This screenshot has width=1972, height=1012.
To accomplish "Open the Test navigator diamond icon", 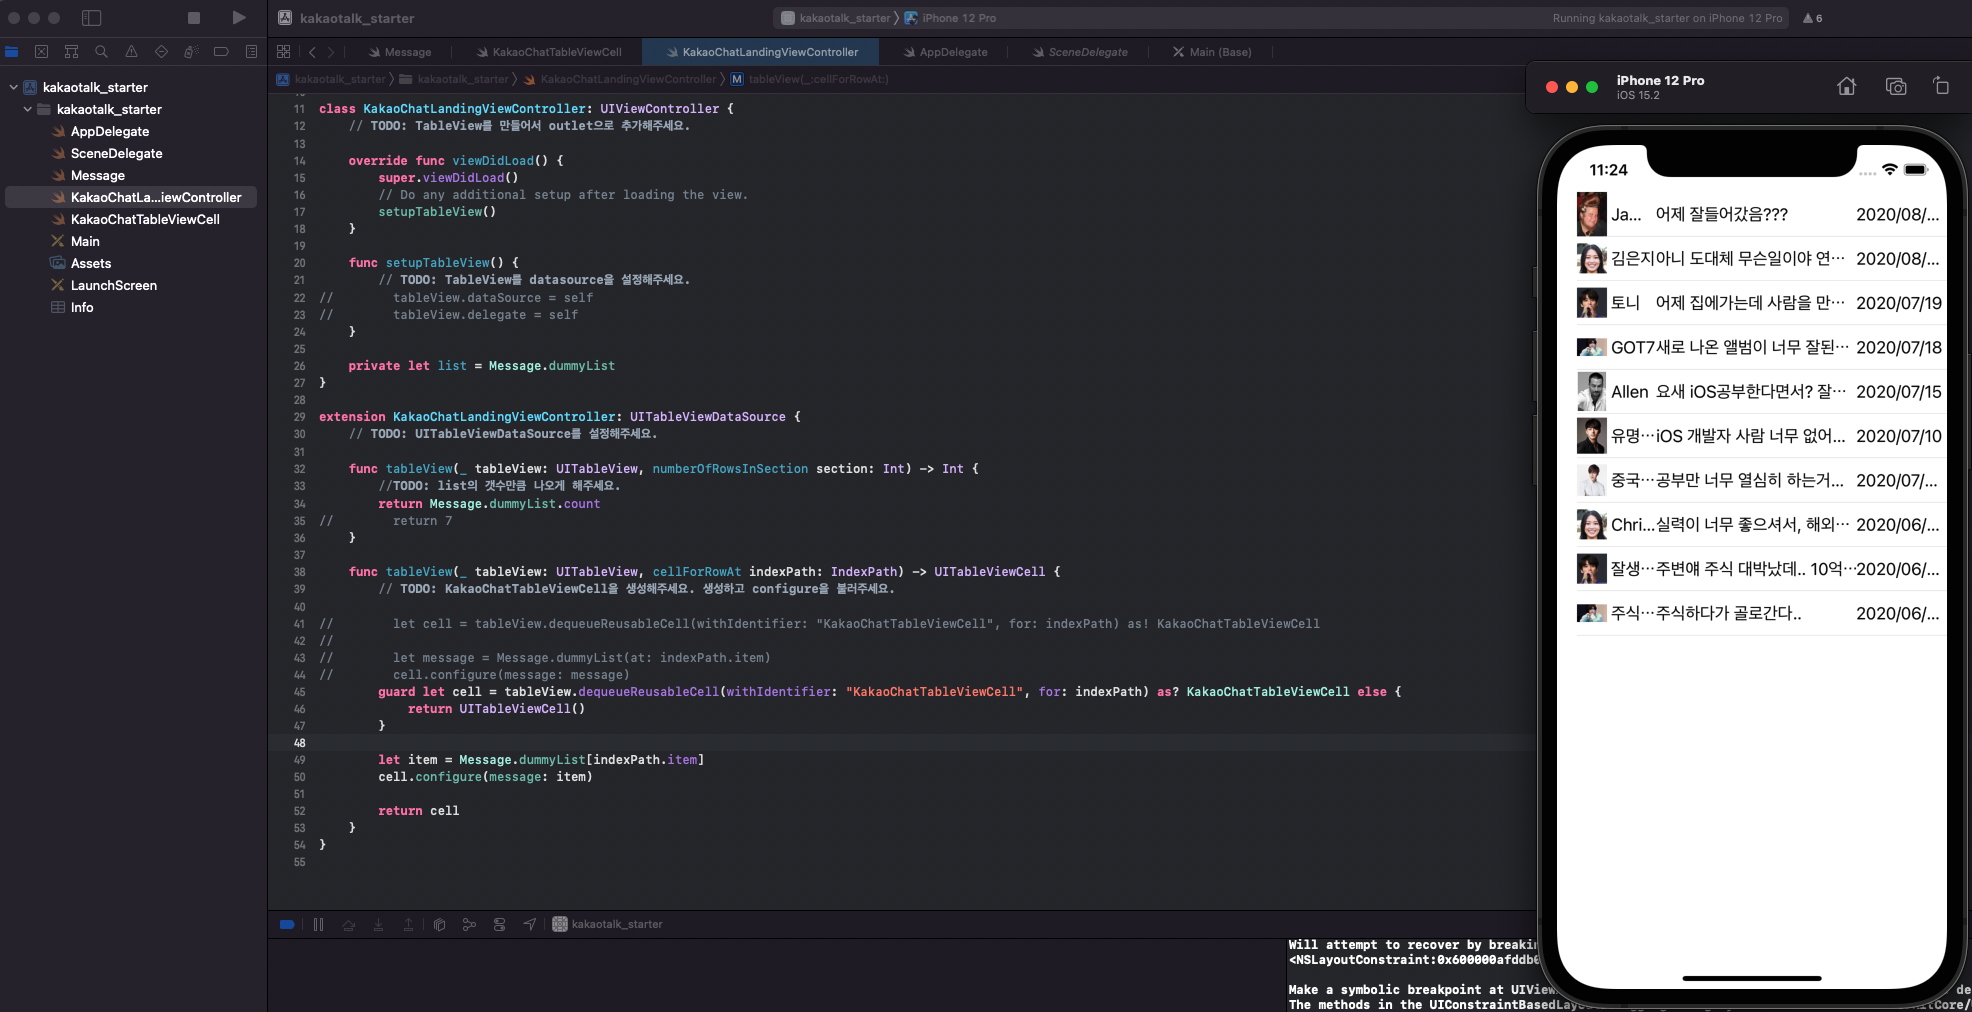I will tap(161, 52).
